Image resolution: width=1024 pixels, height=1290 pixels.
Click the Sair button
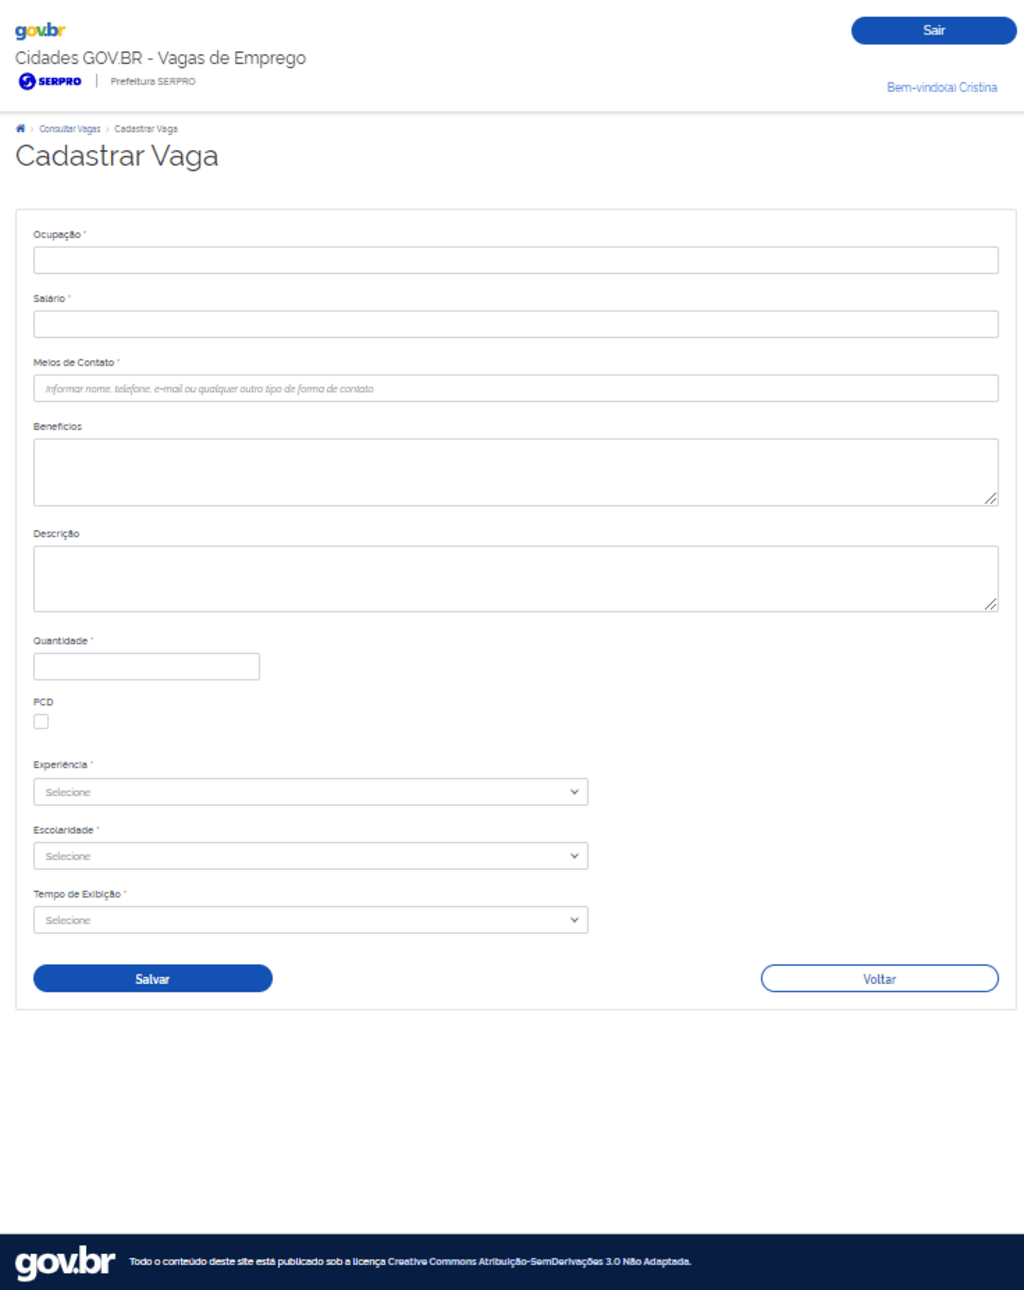point(932,30)
